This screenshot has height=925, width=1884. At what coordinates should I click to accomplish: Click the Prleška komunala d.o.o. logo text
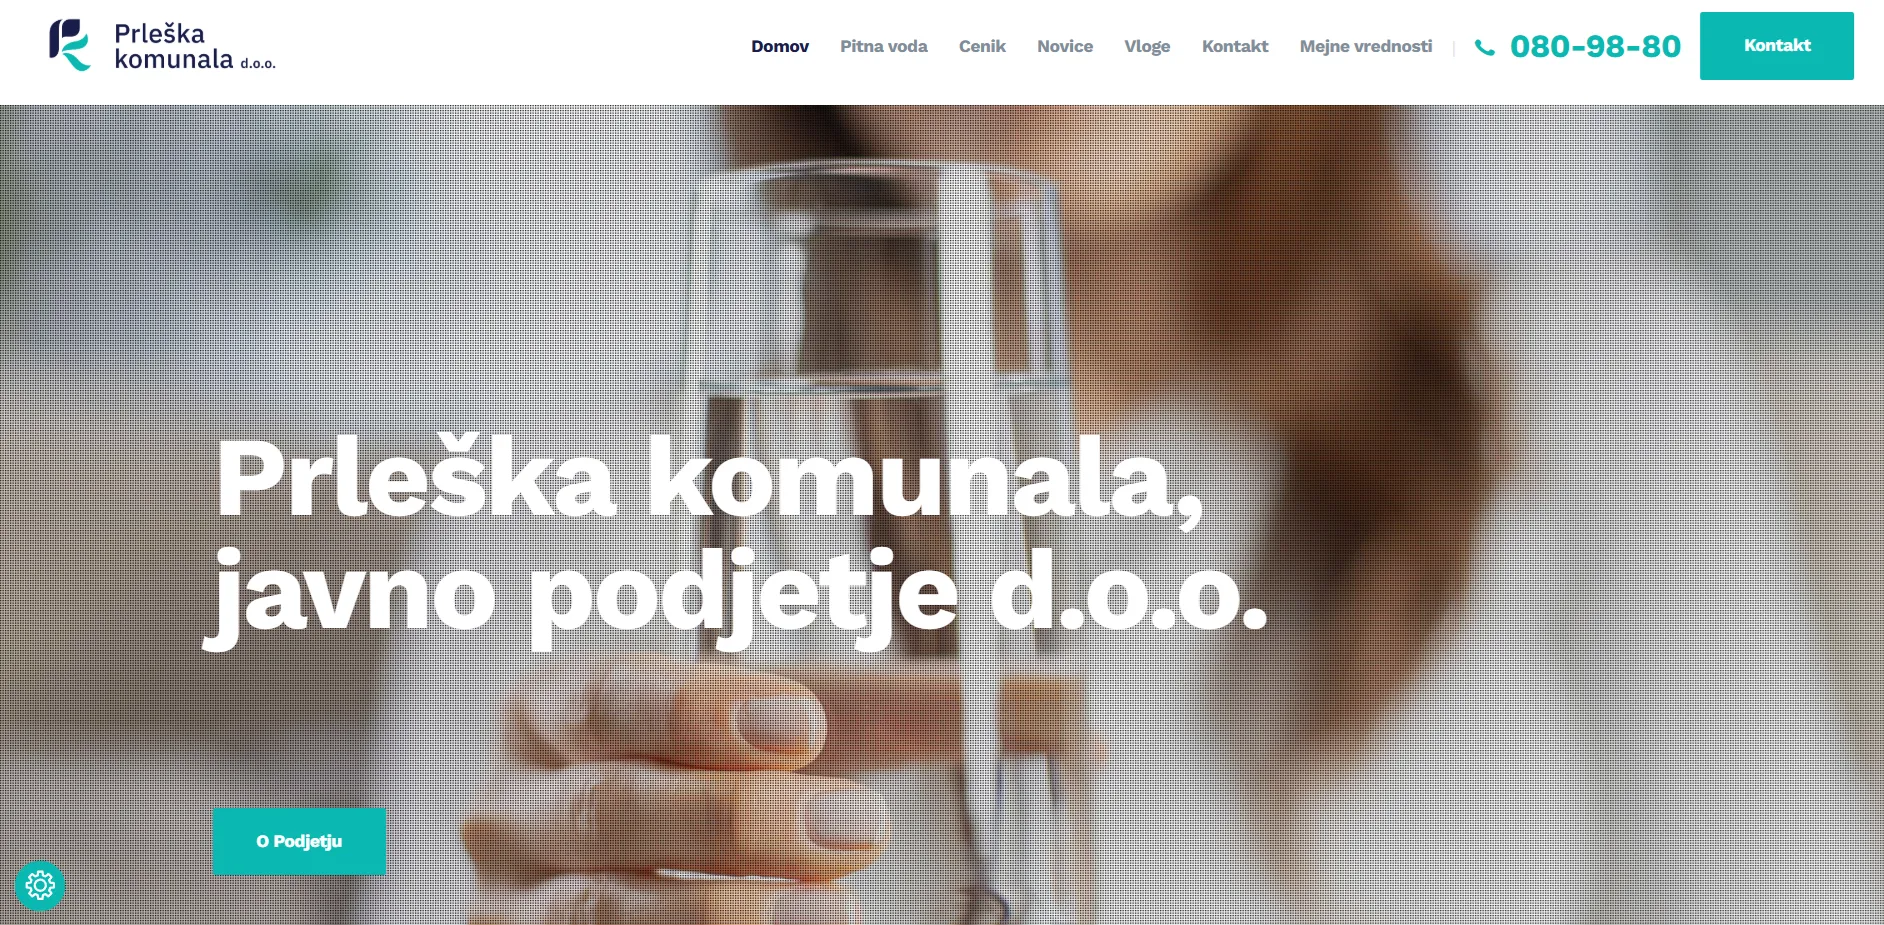tap(194, 46)
